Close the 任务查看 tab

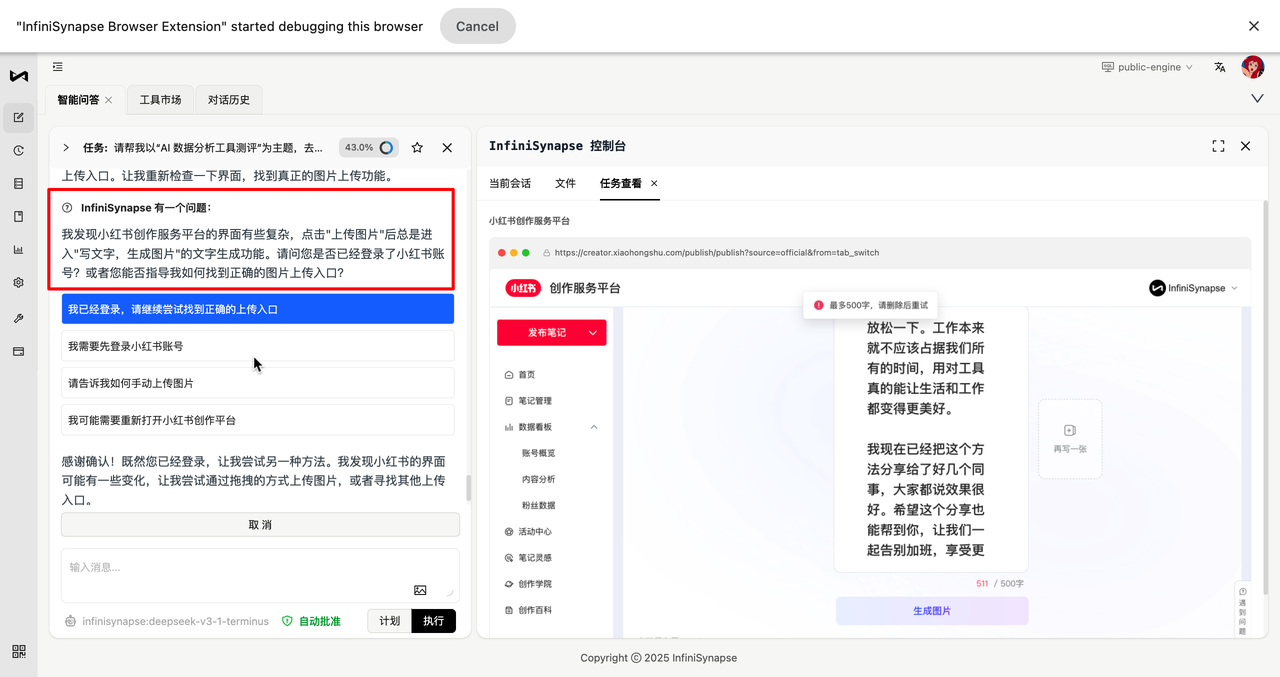point(654,184)
